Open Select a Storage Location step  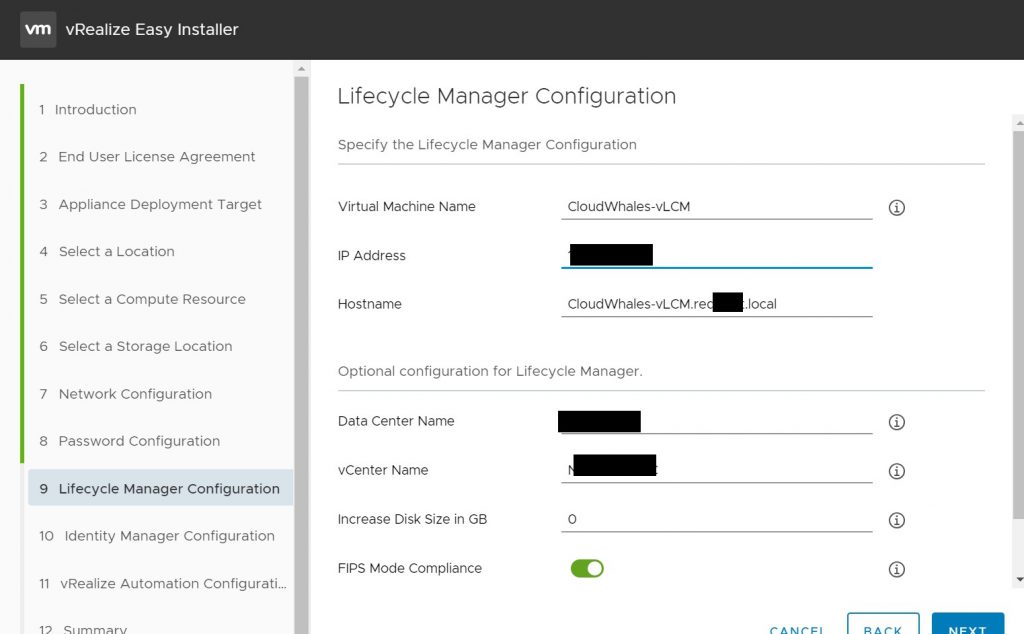[136, 346]
